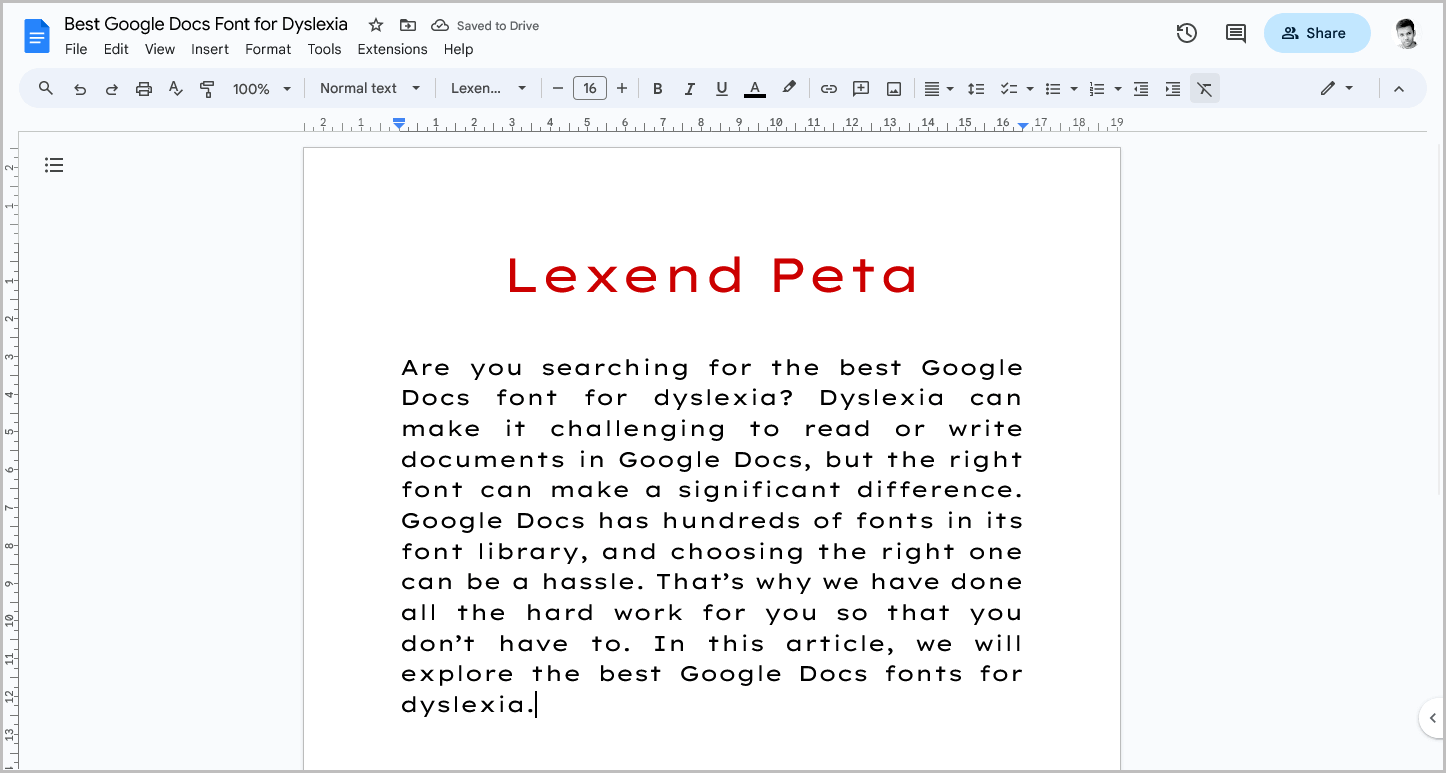1446x773 pixels.
Task: Increase font size
Action: click(622, 89)
